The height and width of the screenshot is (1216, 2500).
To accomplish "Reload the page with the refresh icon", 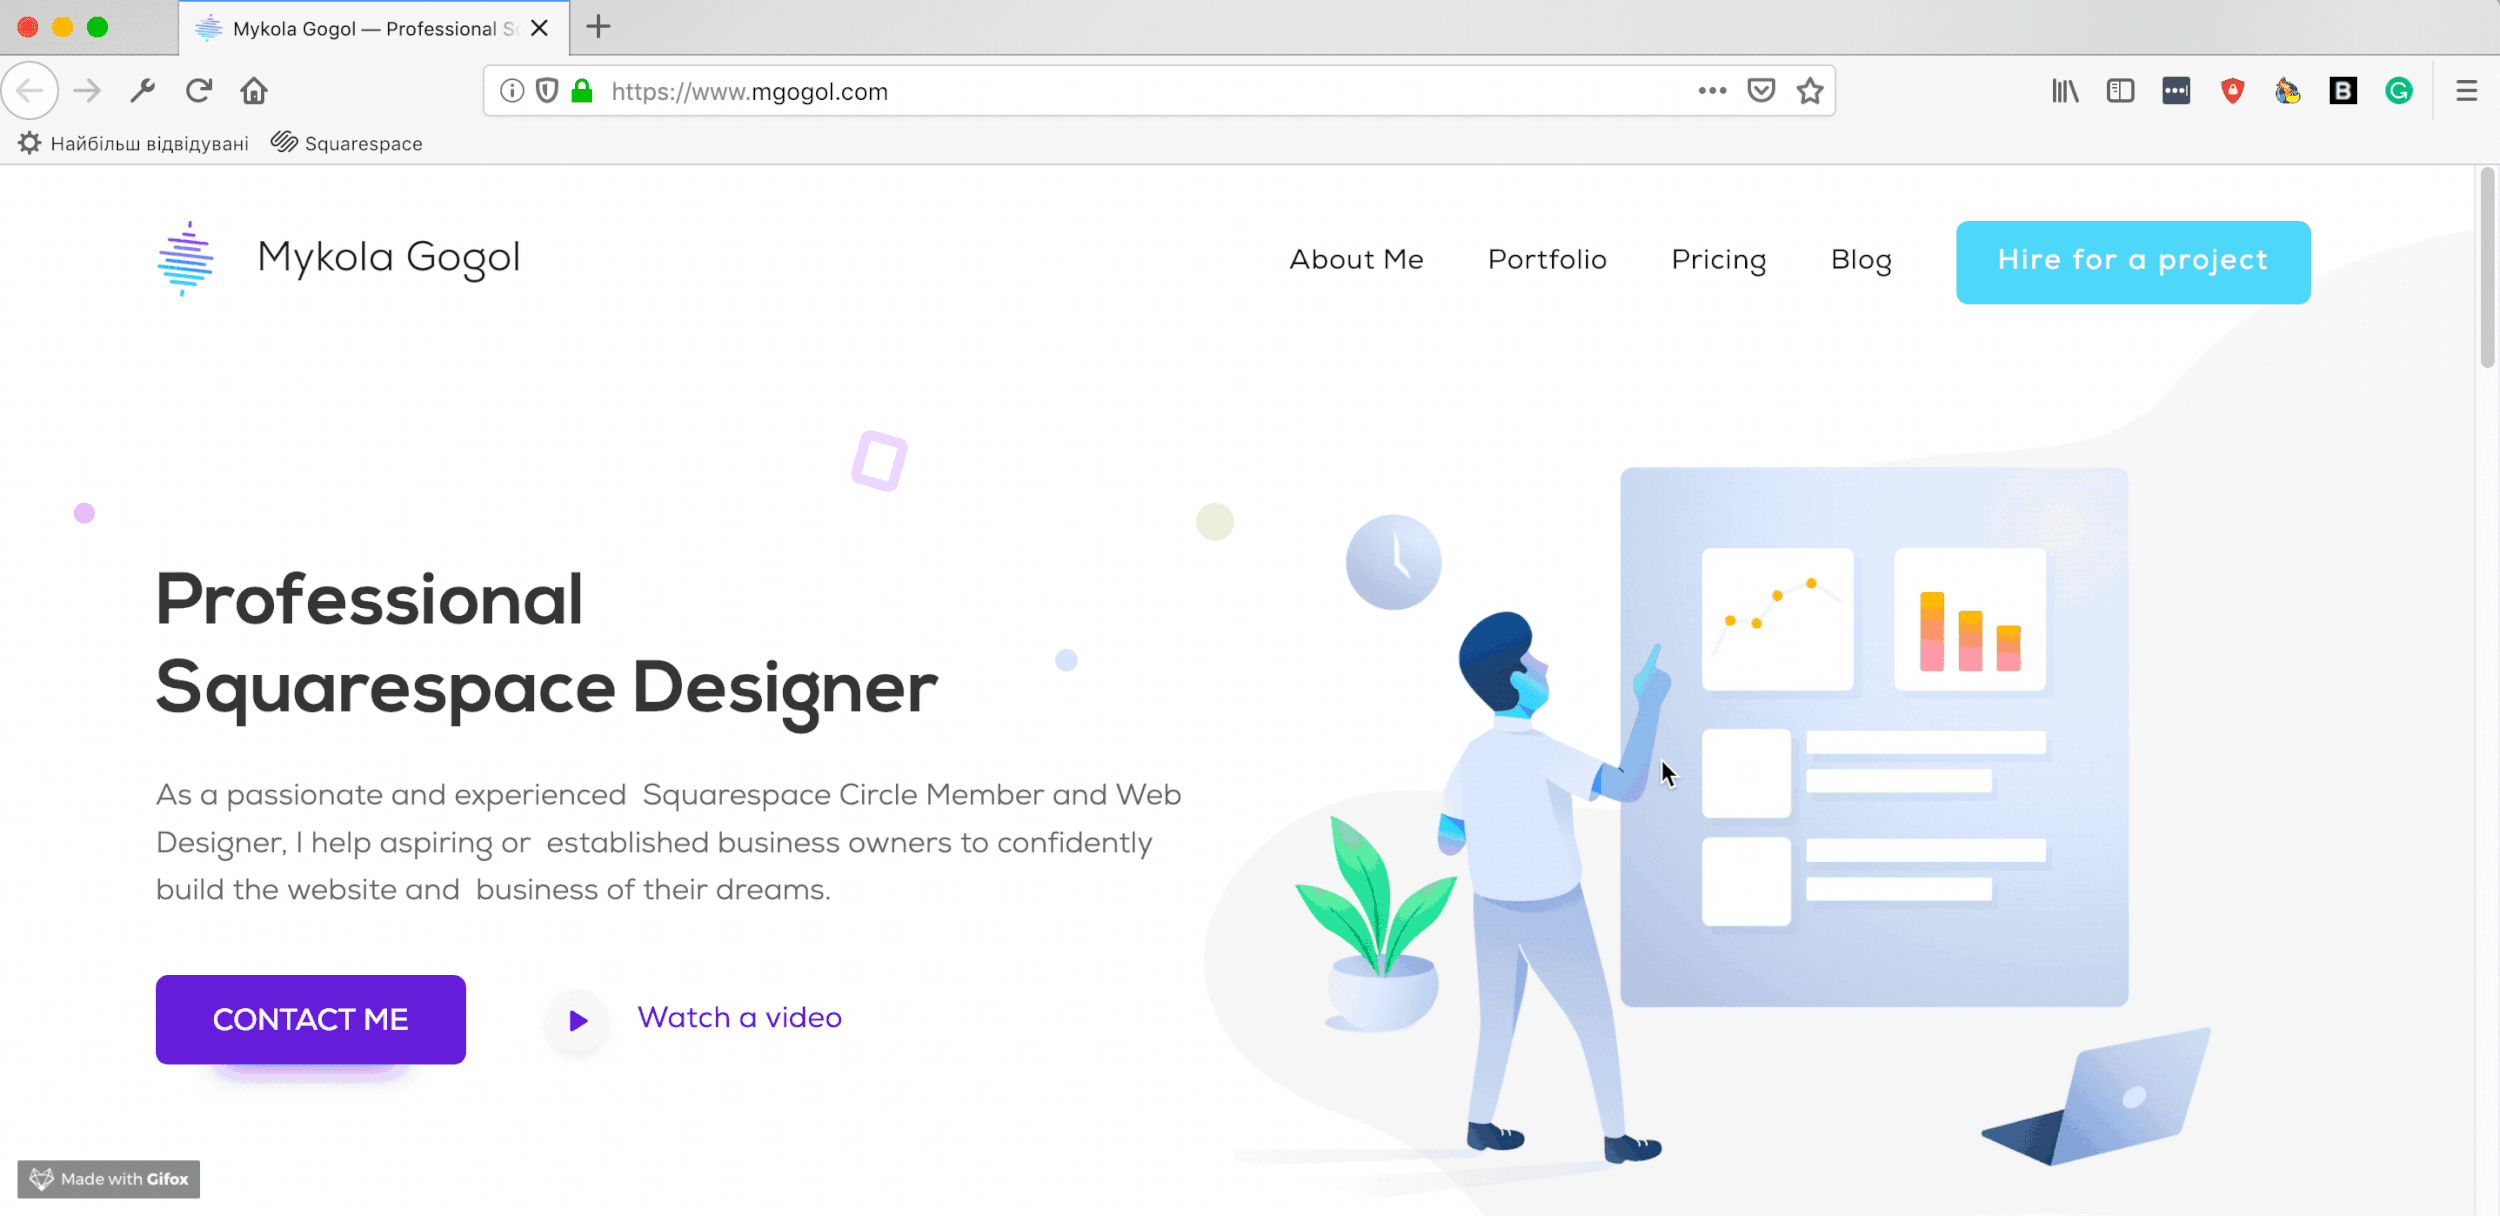I will tap(199, 91).
